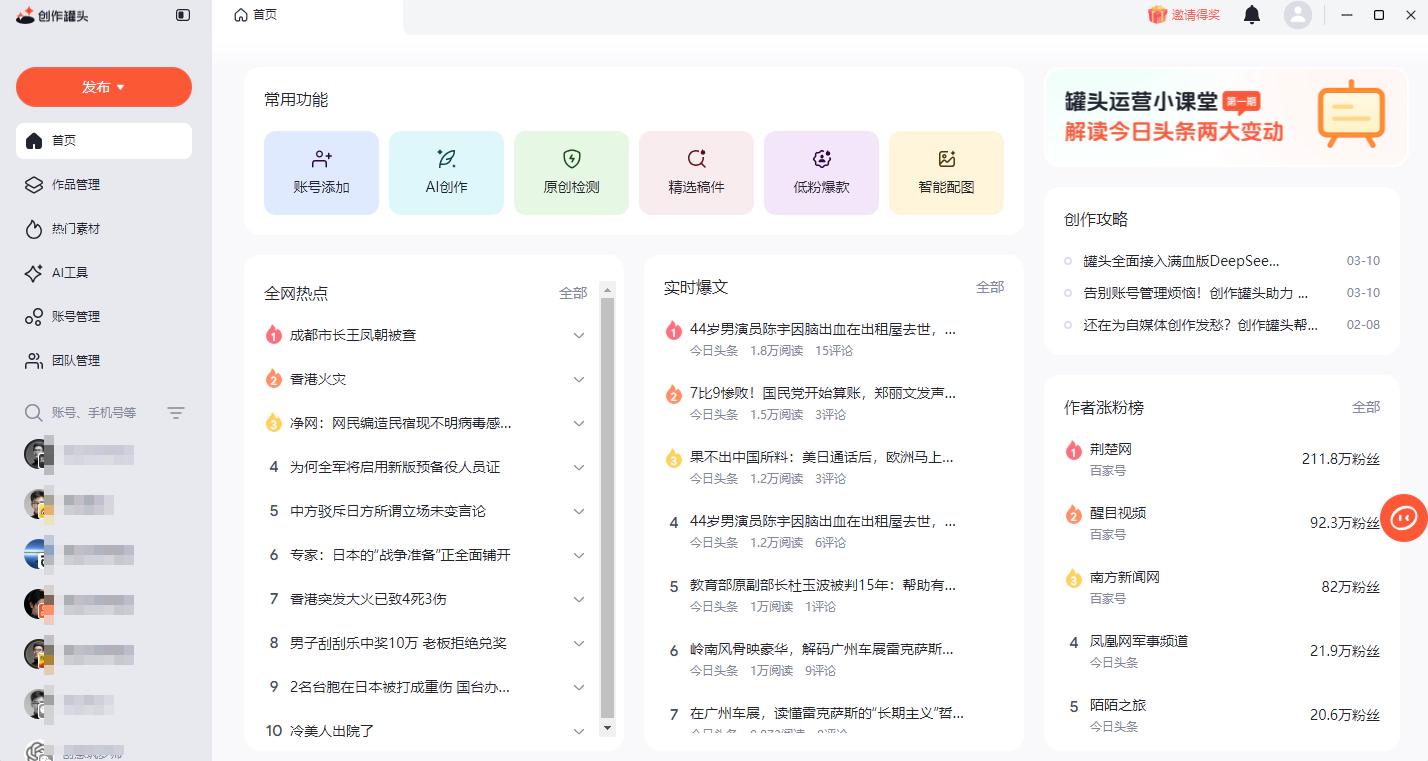Open the AI创作 tile
Viewport: 1428px width, 761px height.
click(x=446, y=172)
